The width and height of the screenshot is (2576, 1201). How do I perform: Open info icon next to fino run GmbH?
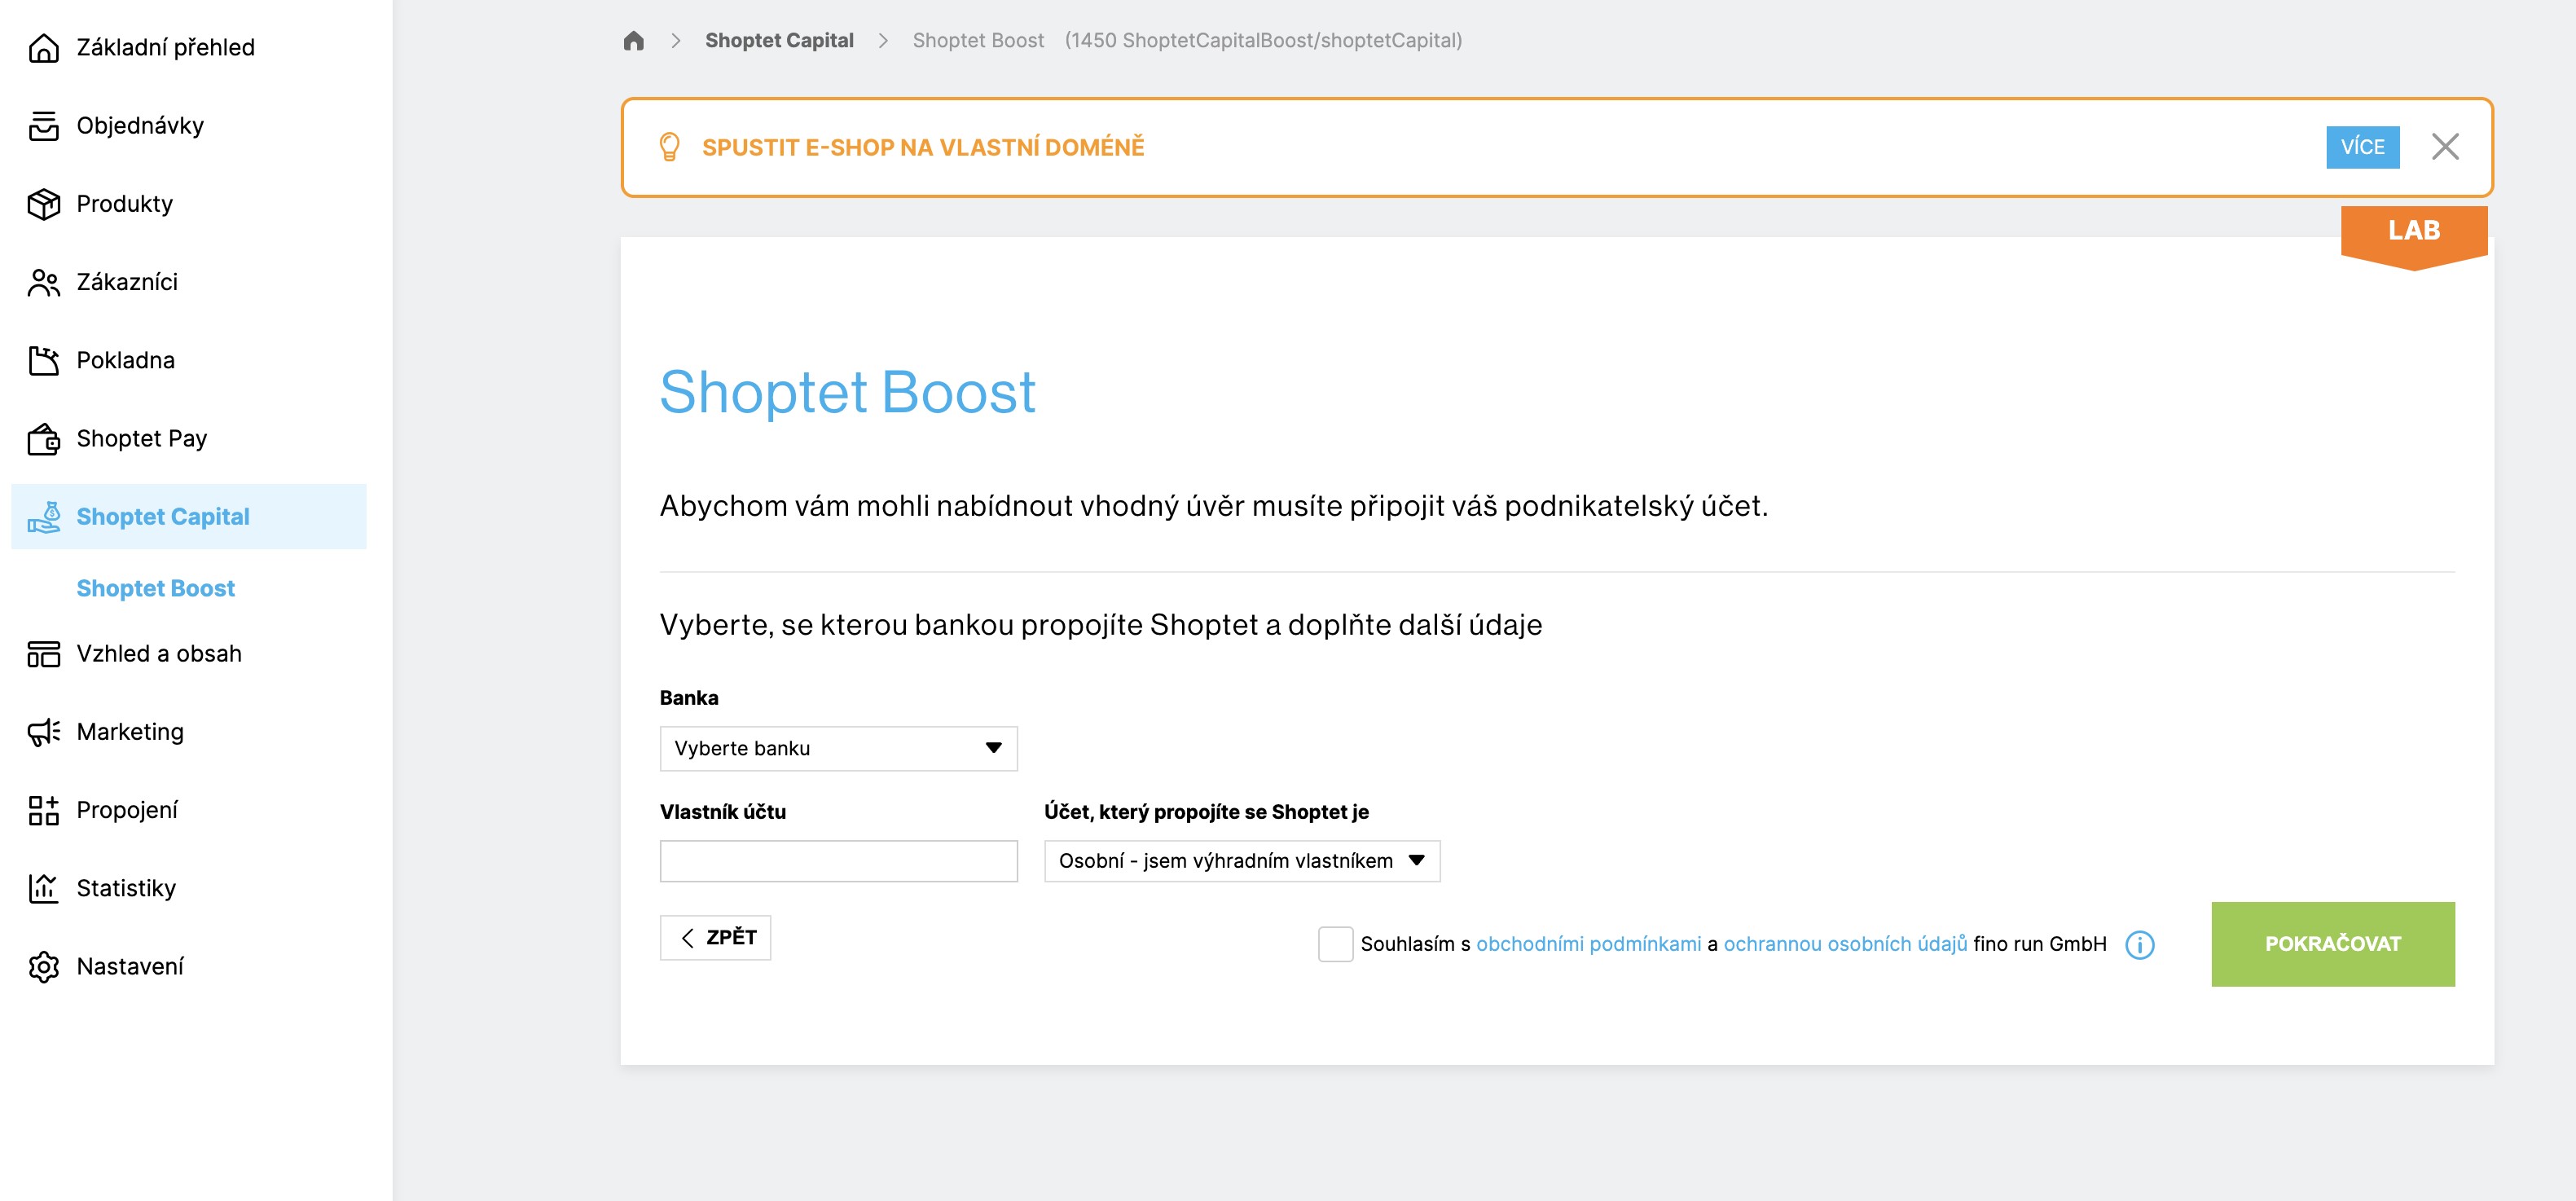click(2139, 944)
